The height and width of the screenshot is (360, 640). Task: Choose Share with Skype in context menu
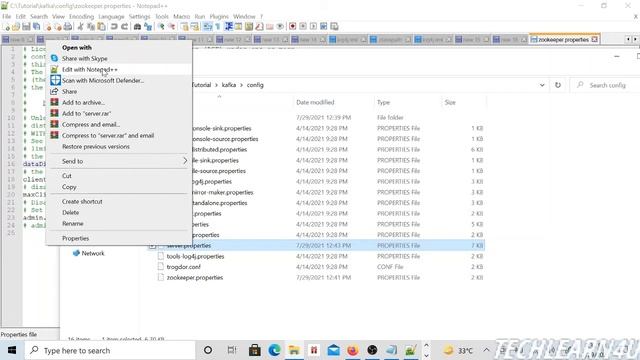[118, 58]
